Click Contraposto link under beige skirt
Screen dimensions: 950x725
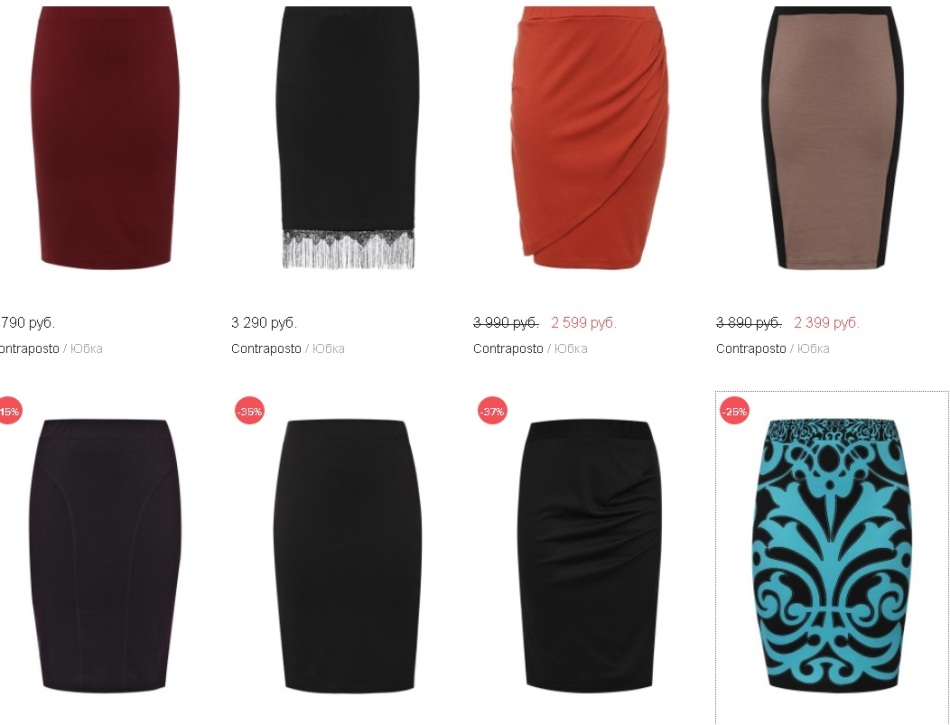[751, 349]
